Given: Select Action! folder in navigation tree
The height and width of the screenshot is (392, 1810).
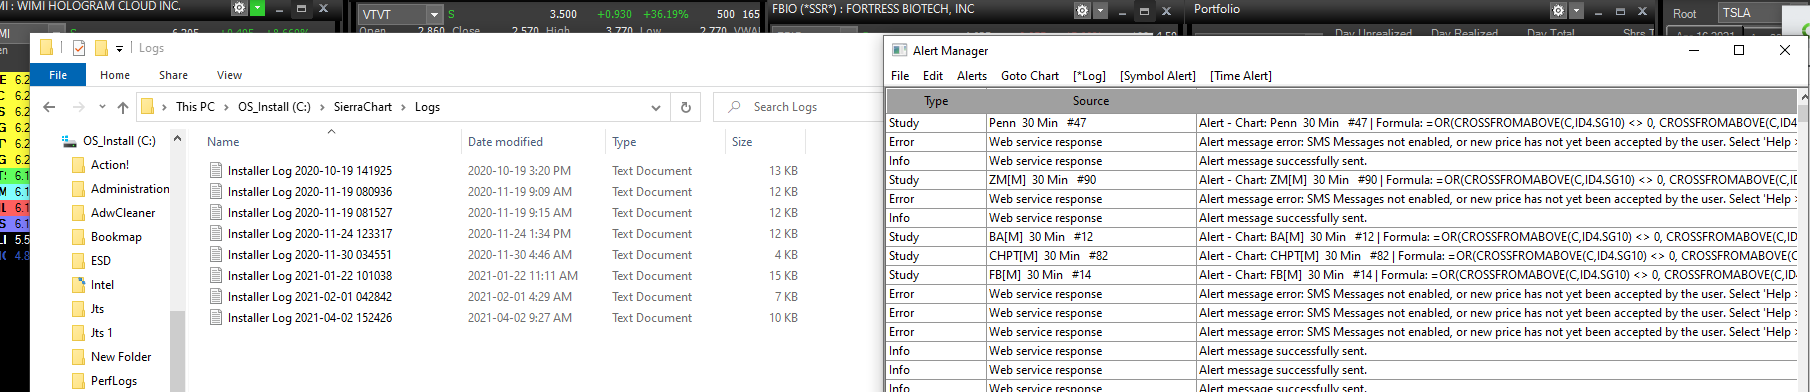Looking at the screenshot, I should 110,165.
